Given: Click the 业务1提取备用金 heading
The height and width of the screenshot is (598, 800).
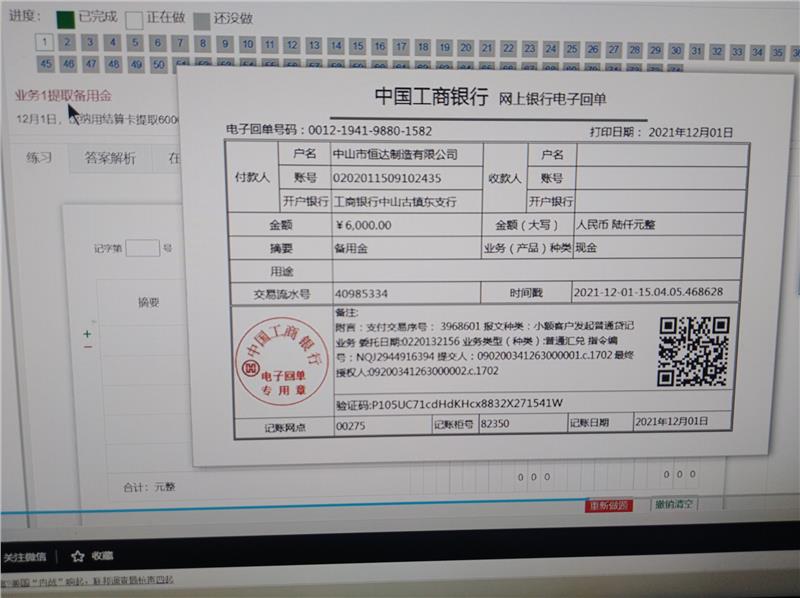Looking at the screenshot, I should (x=63, y=95).
